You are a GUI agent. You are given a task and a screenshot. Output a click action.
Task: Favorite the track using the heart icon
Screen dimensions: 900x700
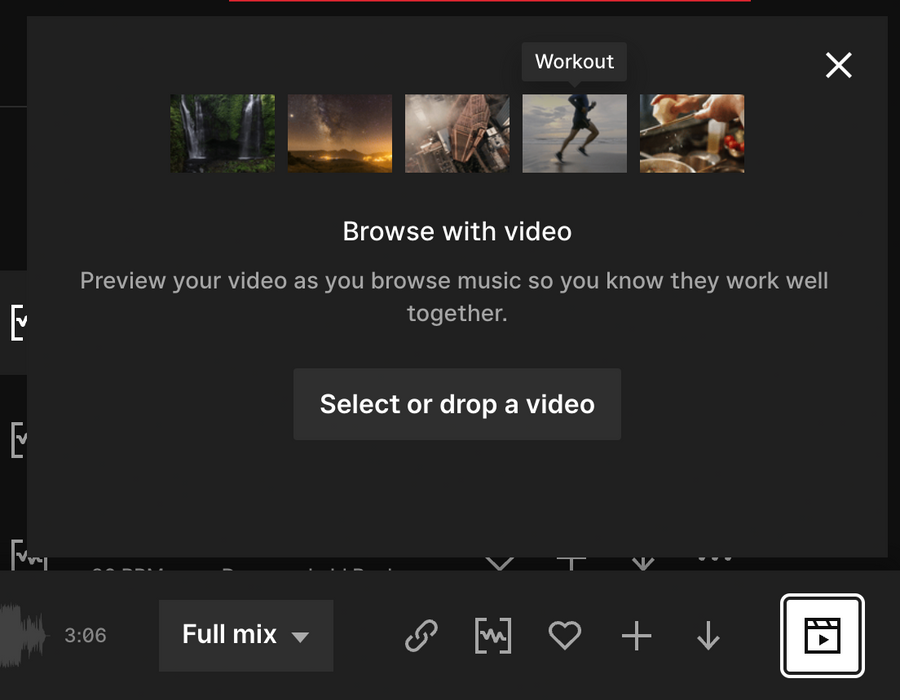(x=565, y=635)
